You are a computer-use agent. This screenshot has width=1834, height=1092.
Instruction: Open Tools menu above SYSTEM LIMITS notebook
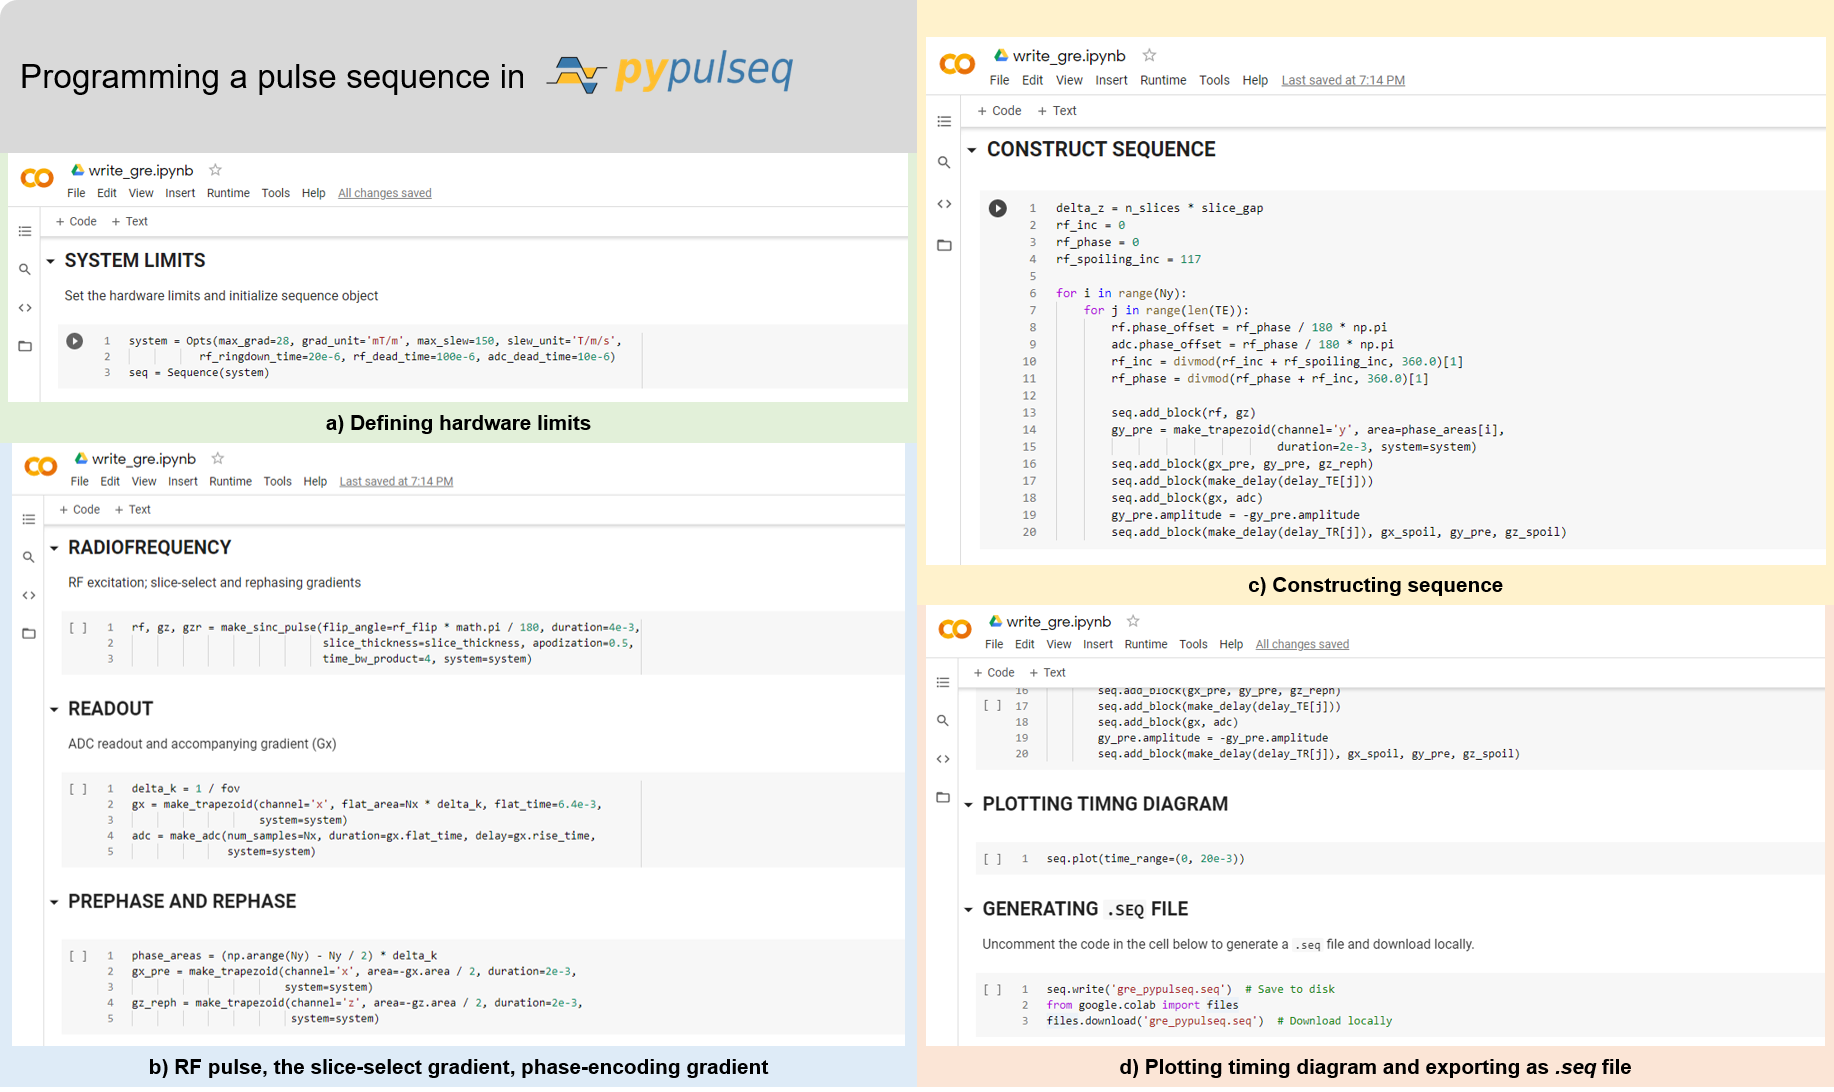click(x=275, y=193)
